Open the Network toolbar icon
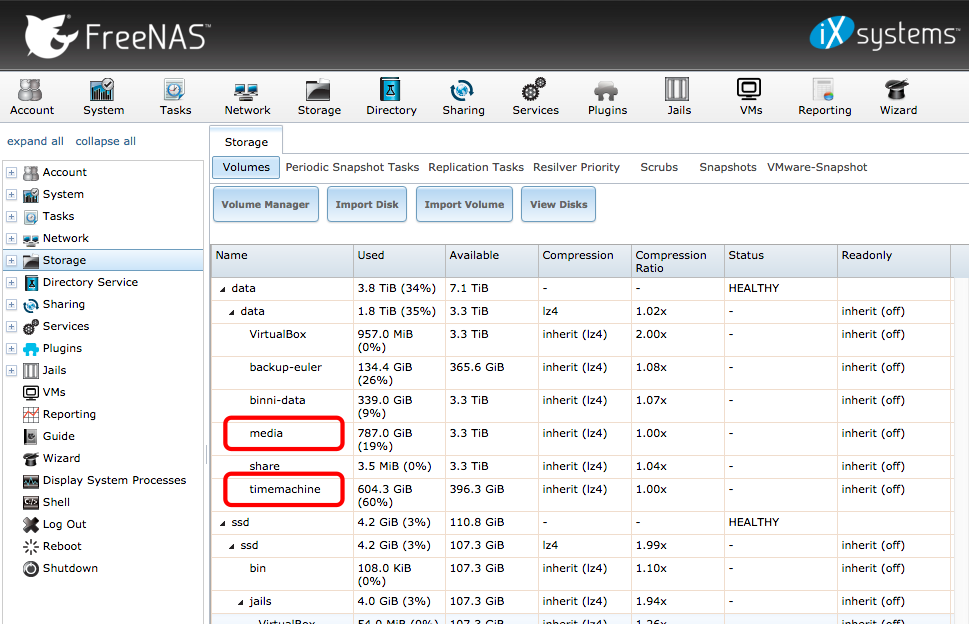Screen dimensions: 969x624 [247, 98]
